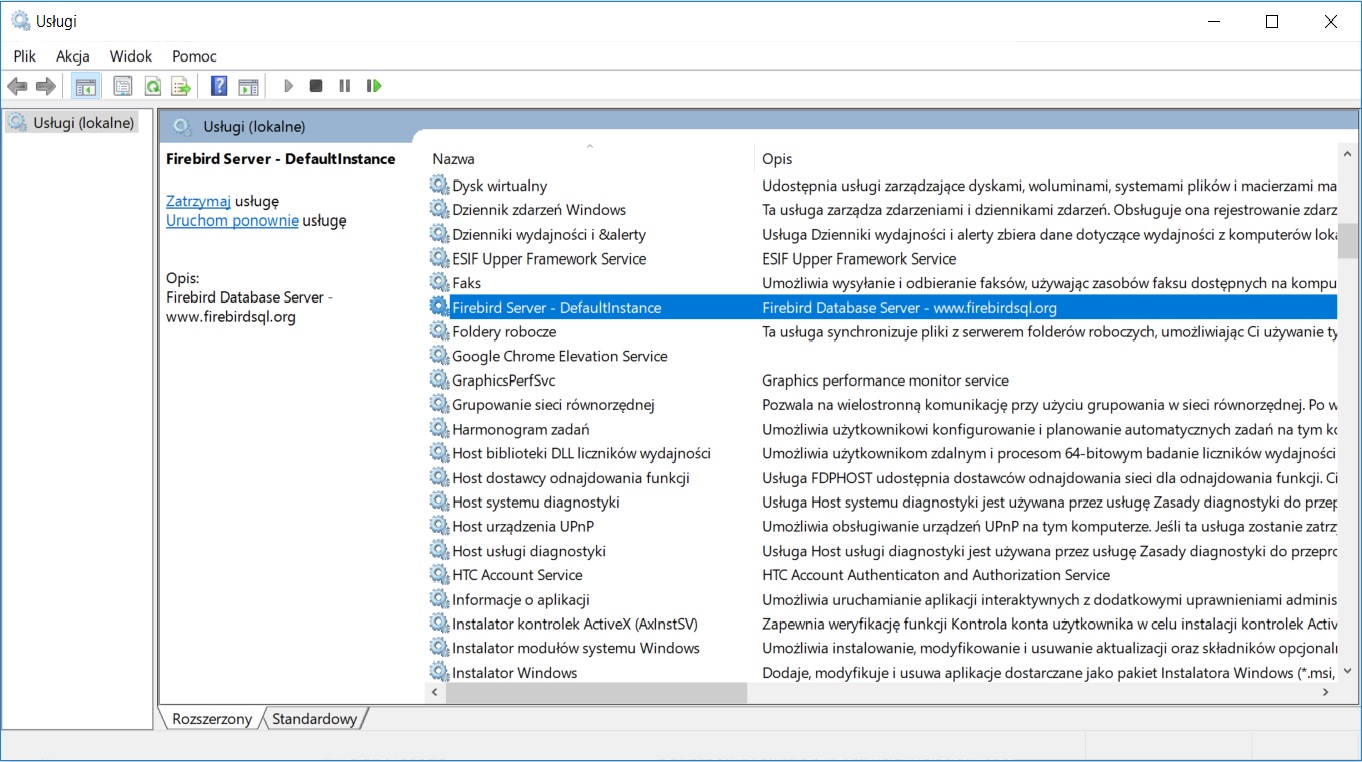Open the Help toolbar icon

pyautogui.click(x=219, y=87)
